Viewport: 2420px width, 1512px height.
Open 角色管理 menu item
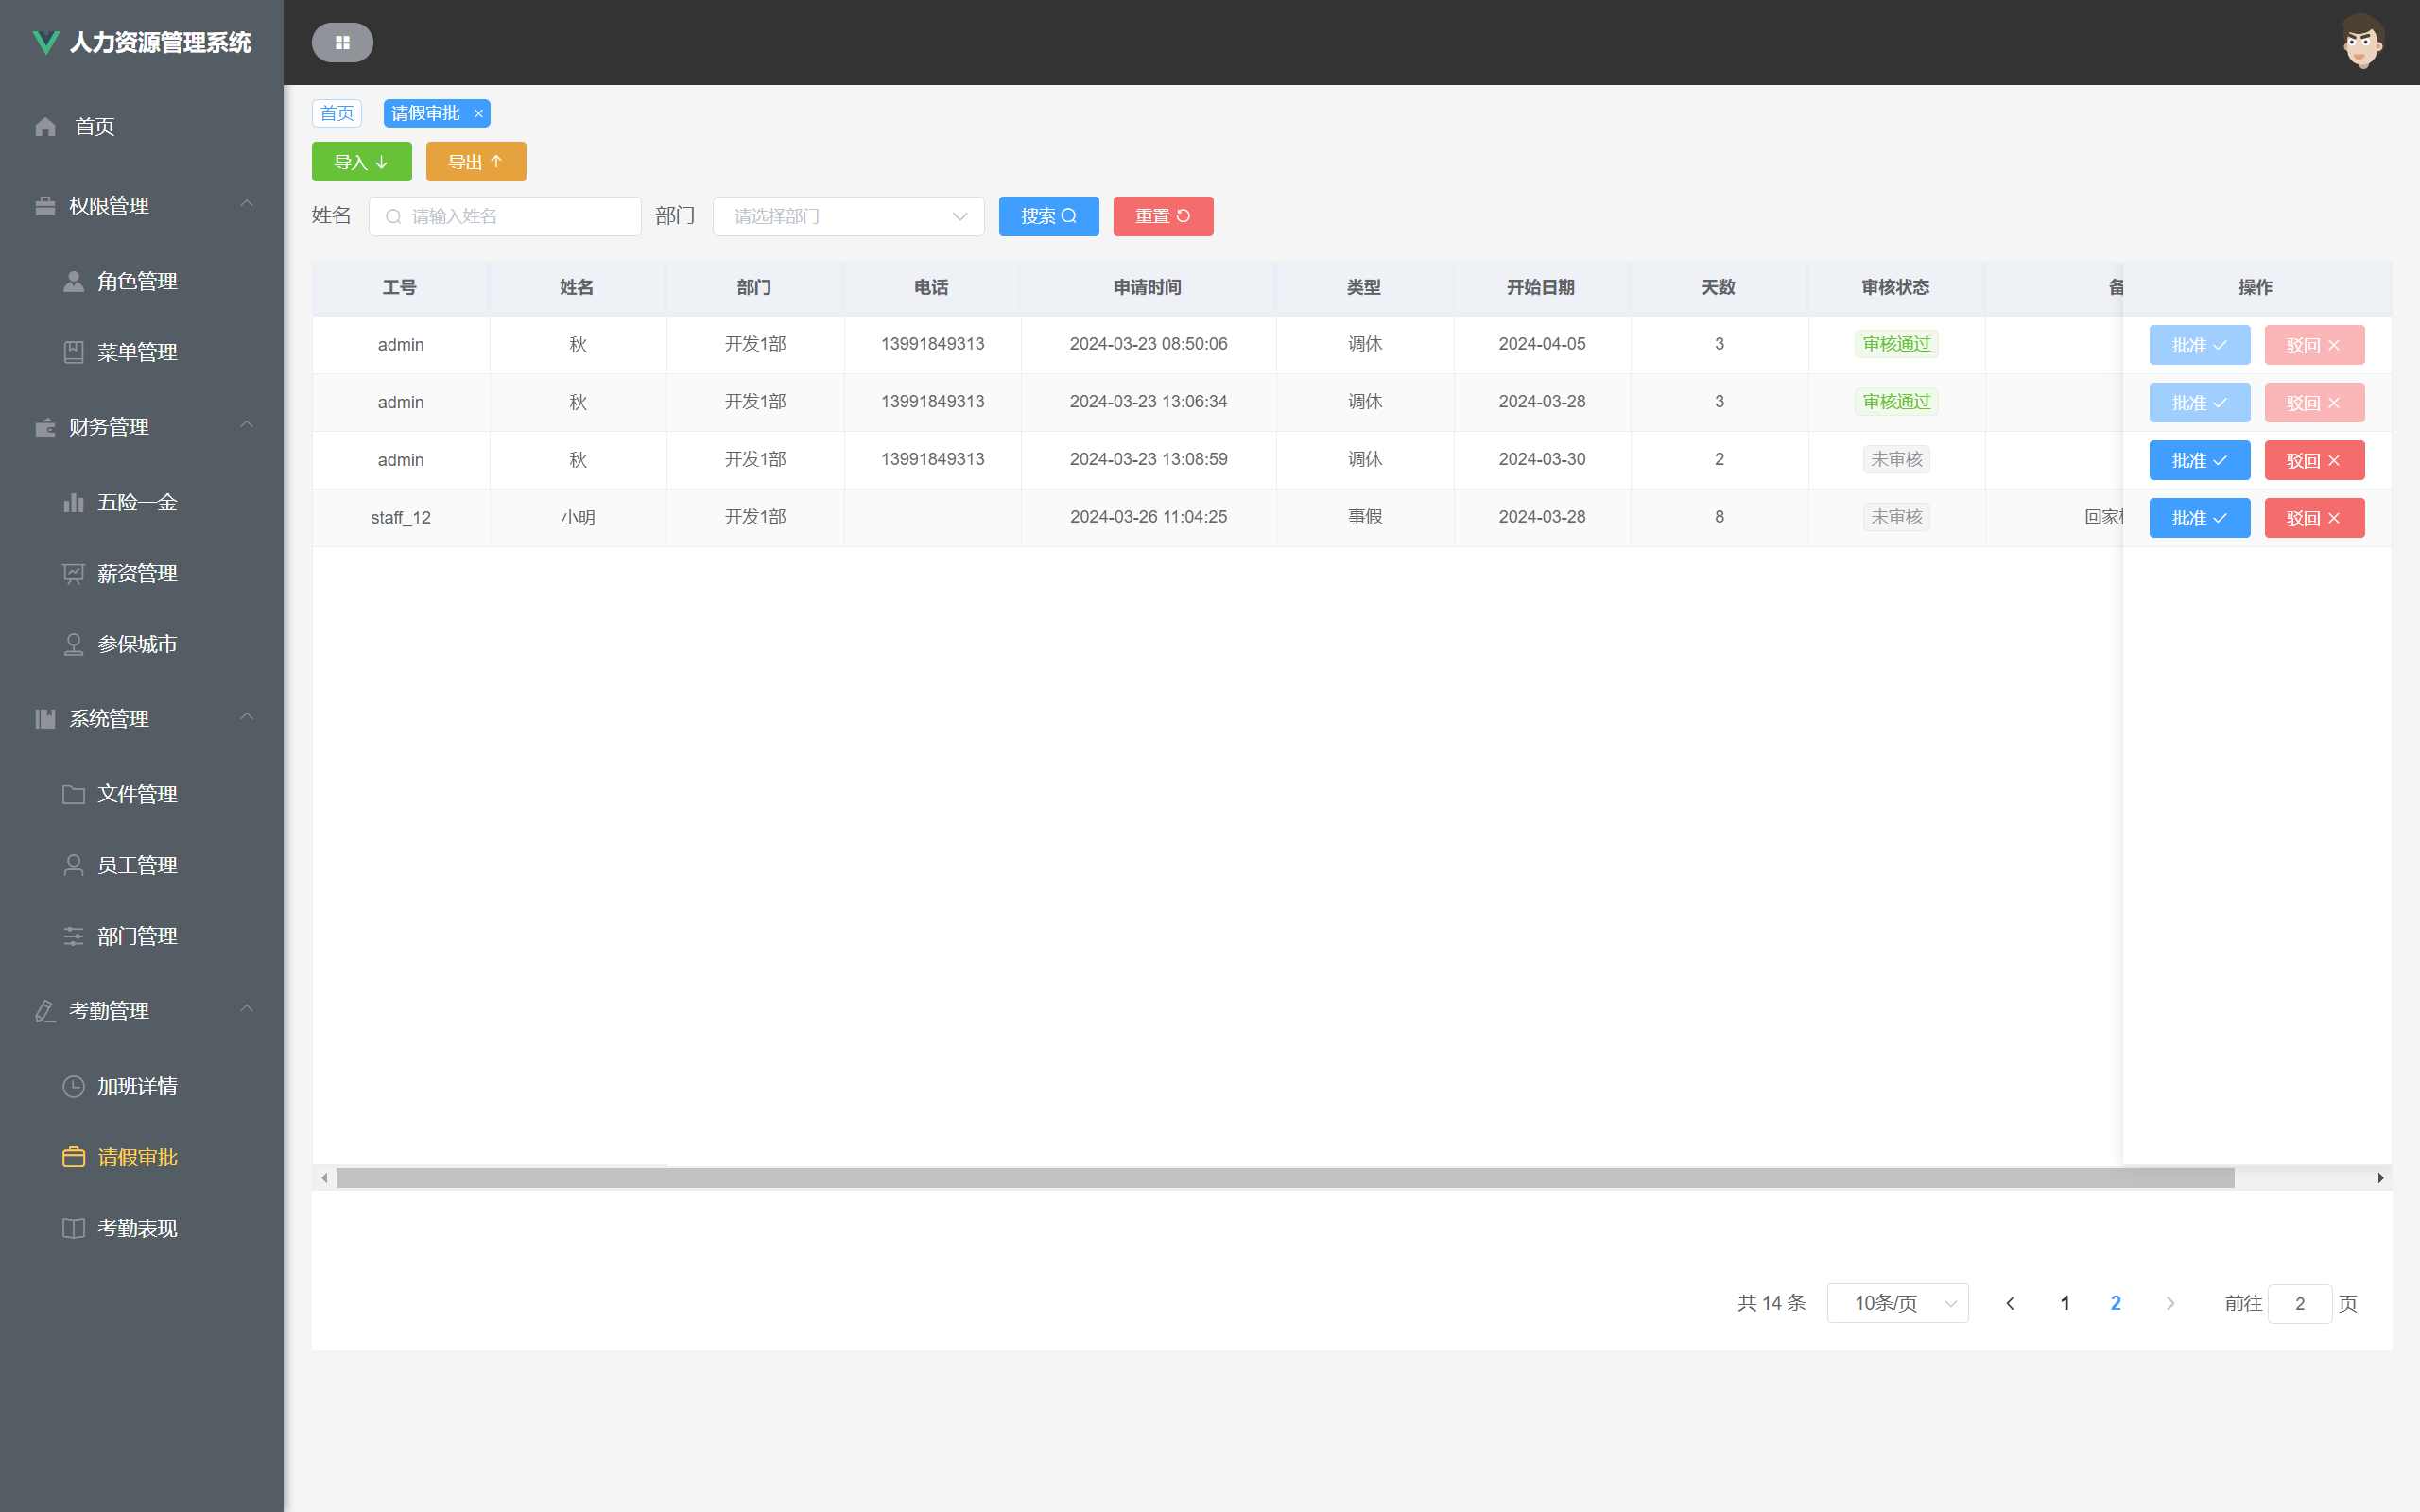(x=142, y=282)
